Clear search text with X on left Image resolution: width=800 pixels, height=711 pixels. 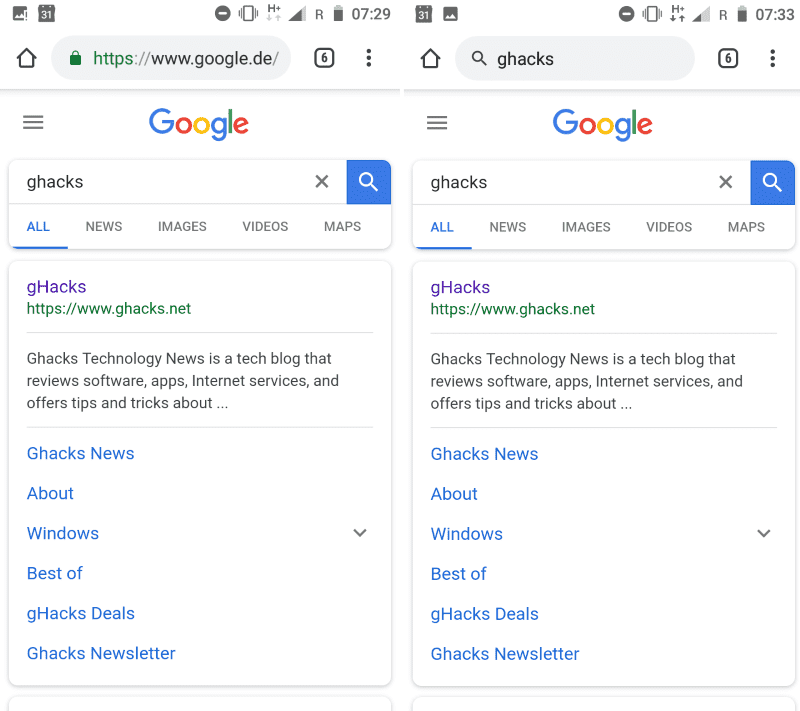(x=322, y=182)
